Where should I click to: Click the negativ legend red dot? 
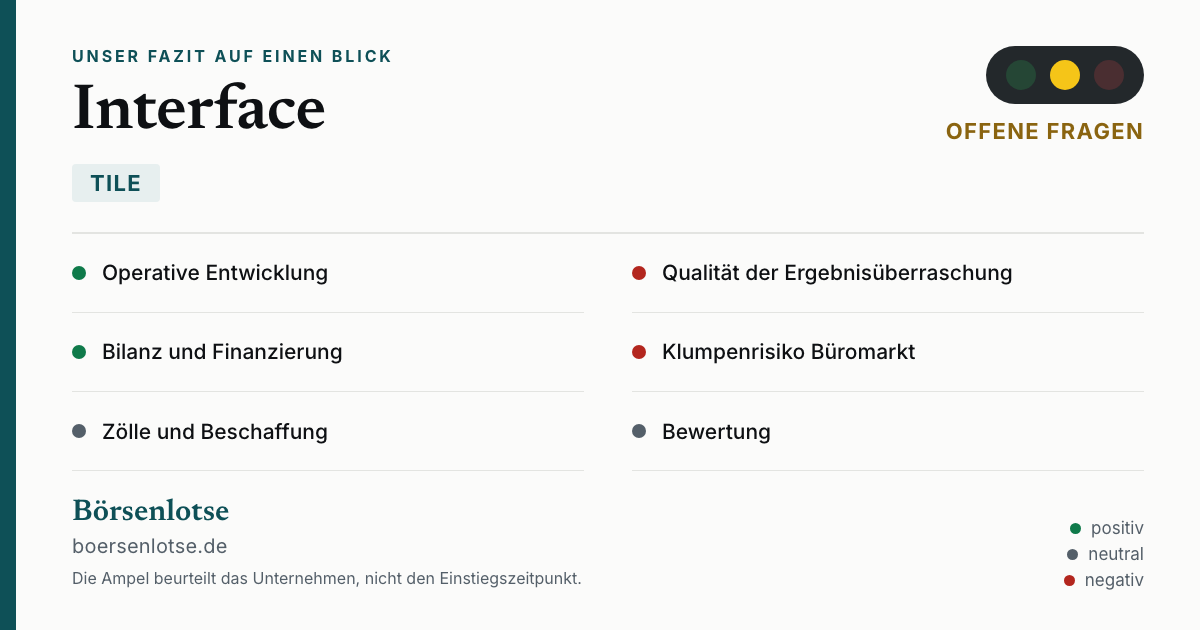click(1069, 580)
